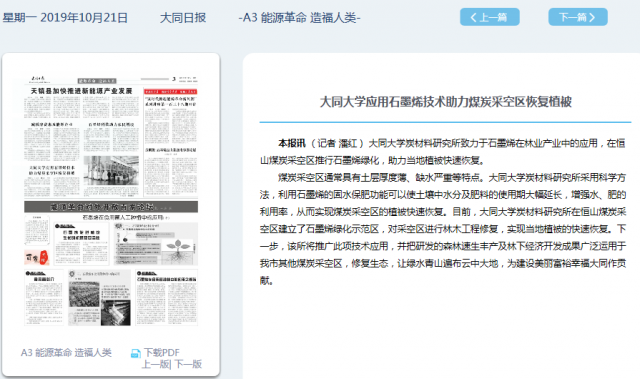Viewport: 640px width, 379px height.
Task: Click the dark banner headline in the page thumbnail
Action: [x=111, y=207]
